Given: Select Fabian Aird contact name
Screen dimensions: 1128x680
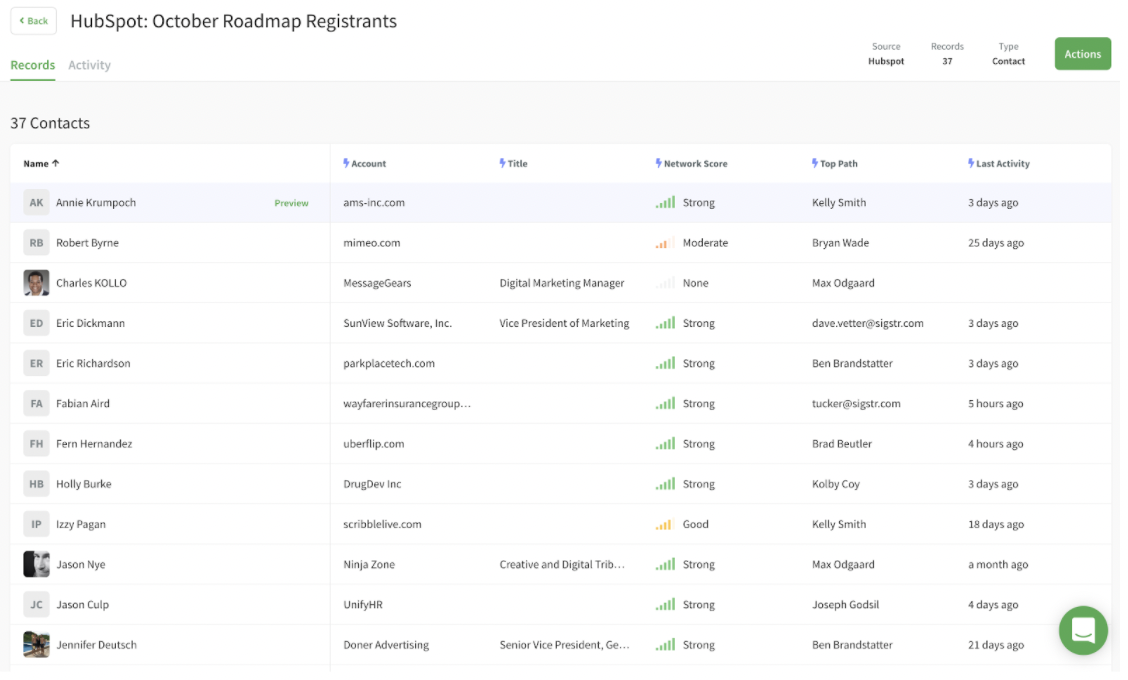Looking at the screenshot, I should pos(83,404).
